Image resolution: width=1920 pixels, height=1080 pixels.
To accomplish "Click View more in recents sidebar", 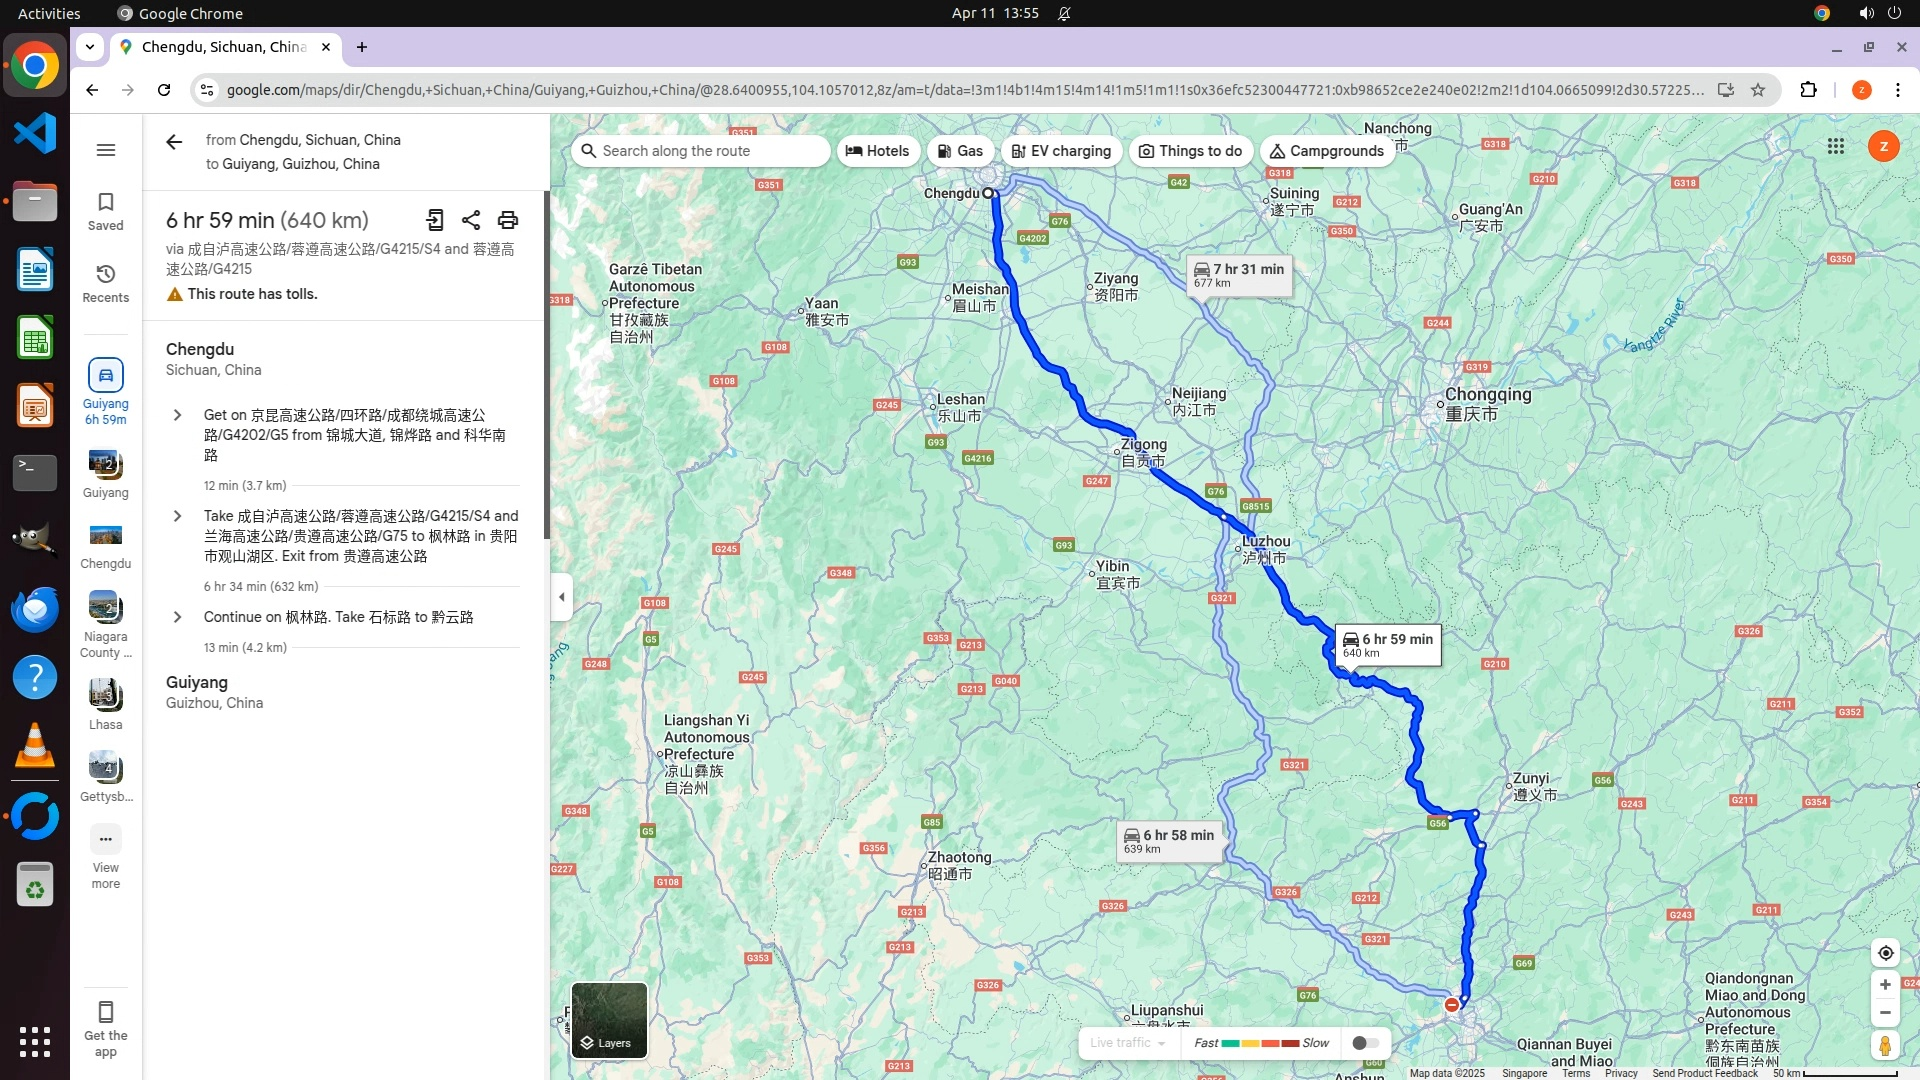I will 106,856.
